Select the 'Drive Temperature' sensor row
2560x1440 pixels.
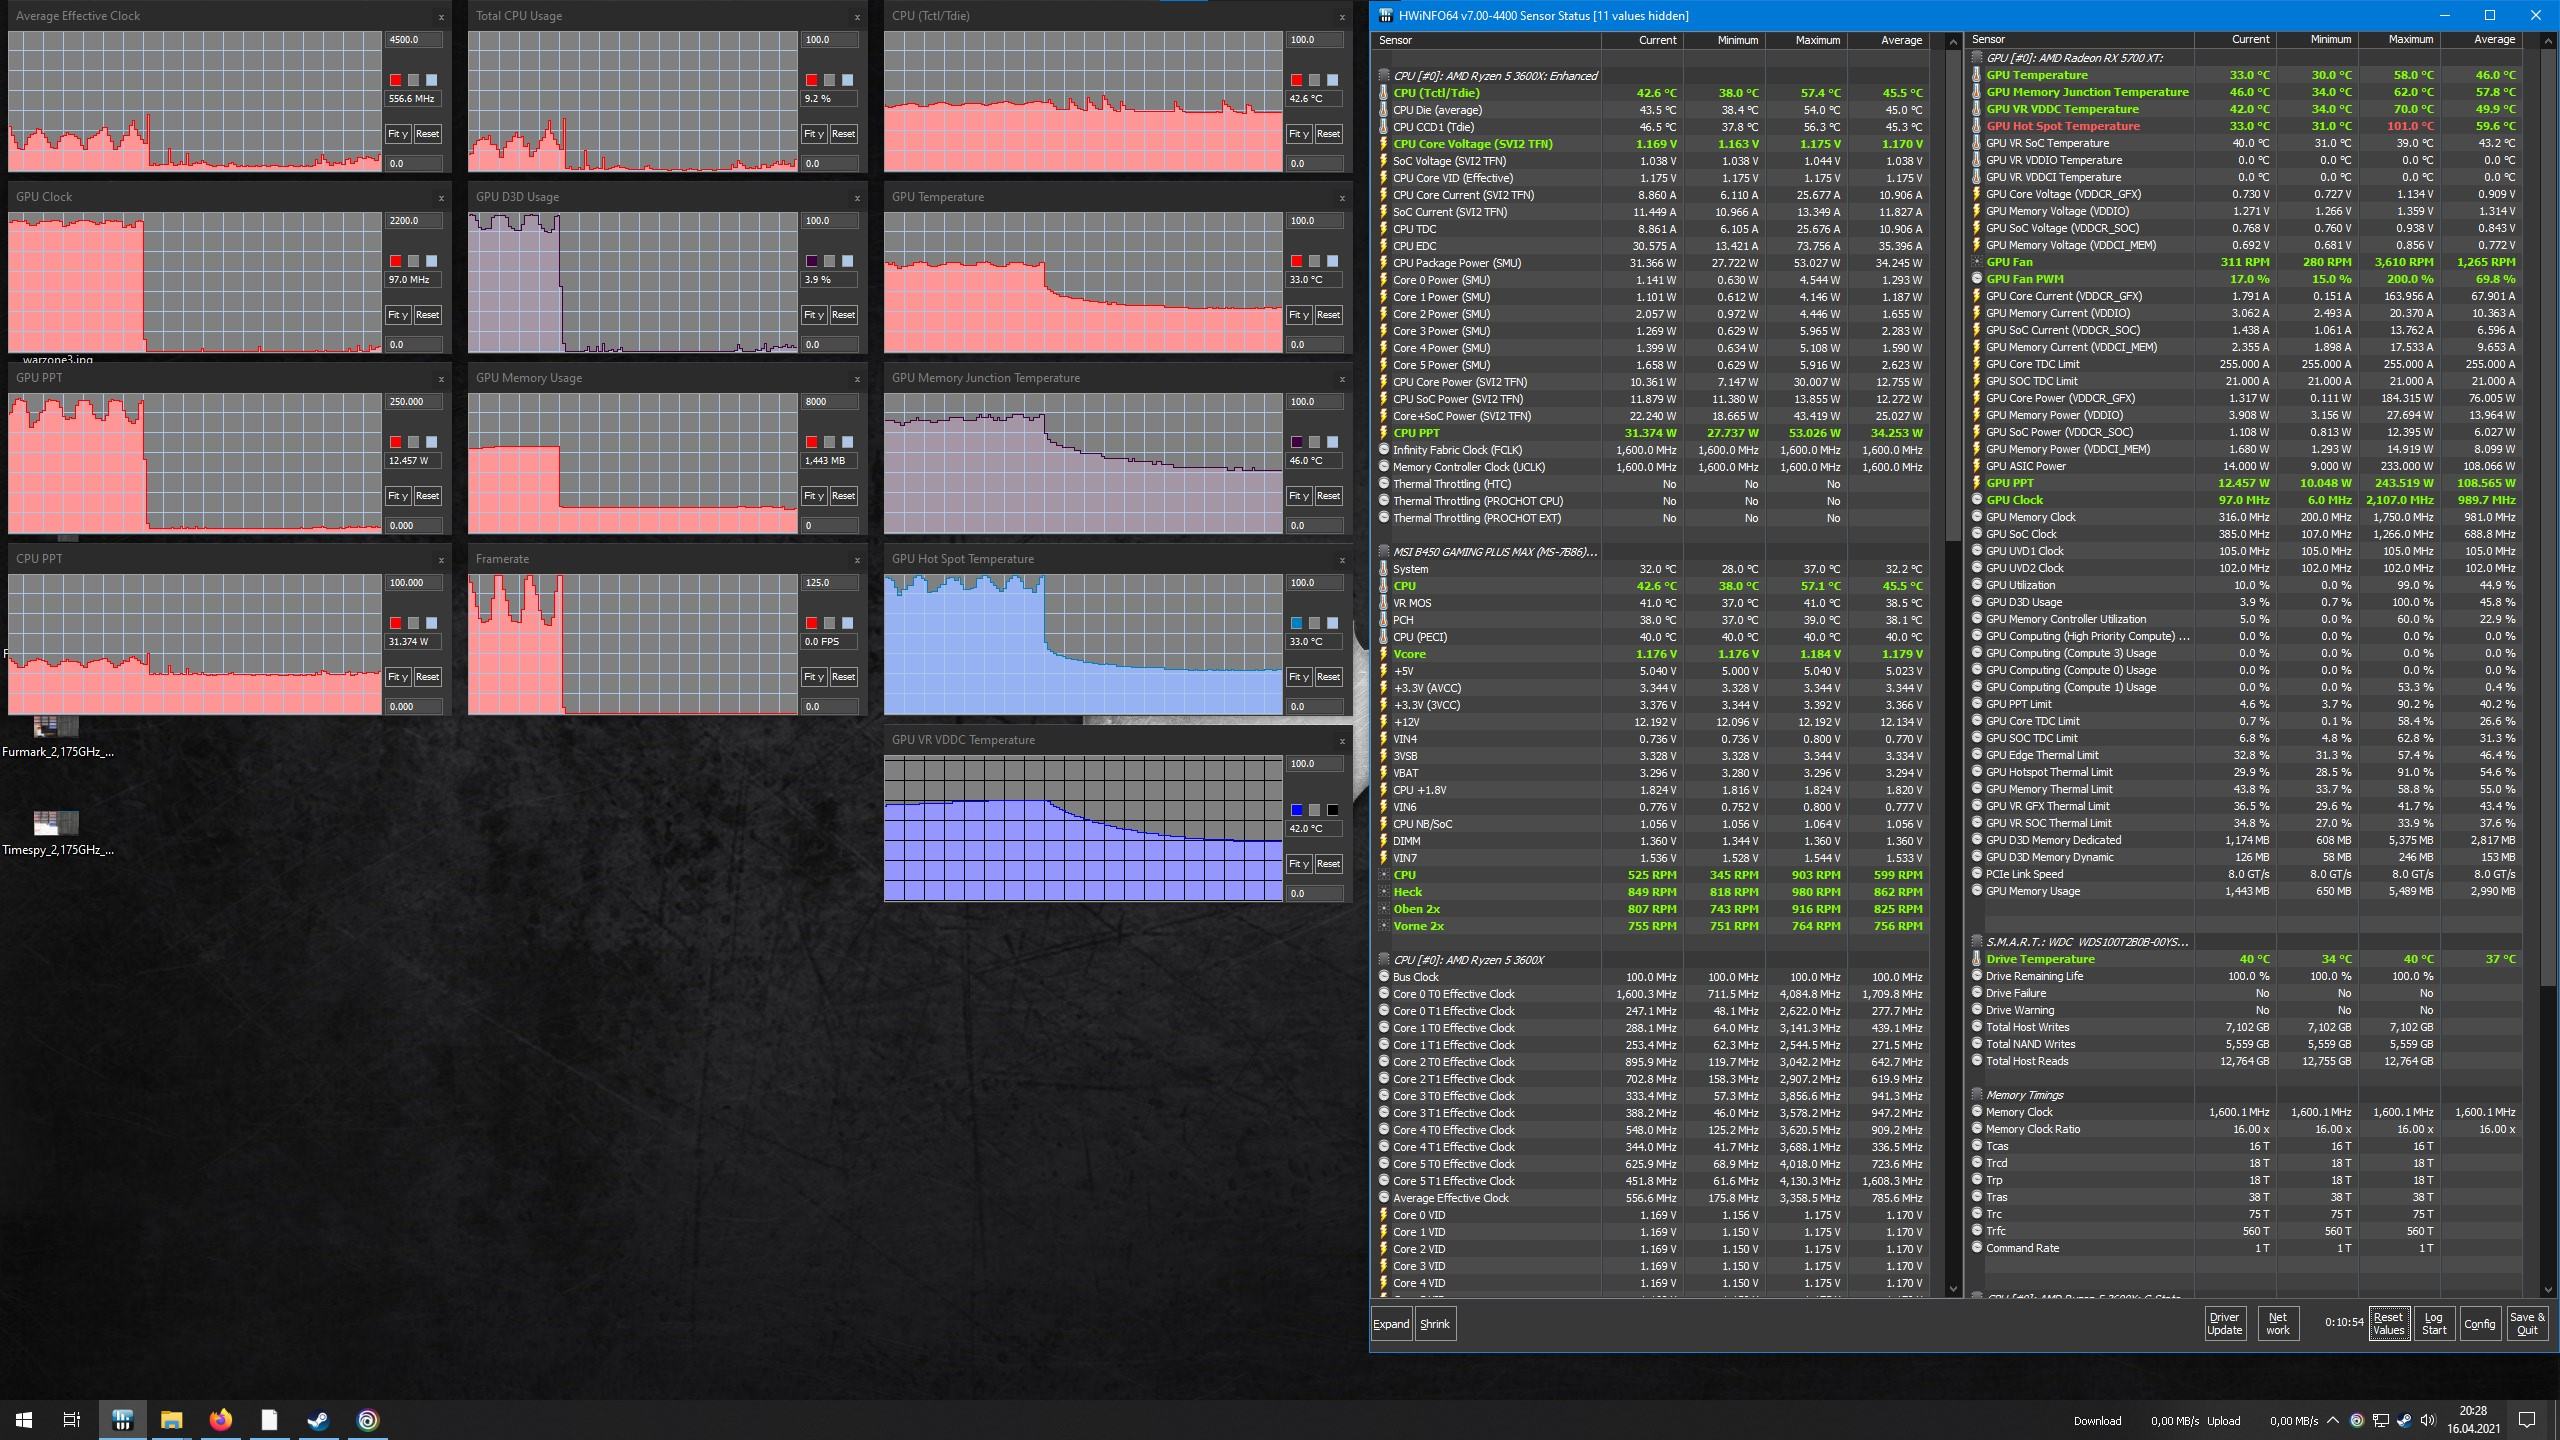2246,959
